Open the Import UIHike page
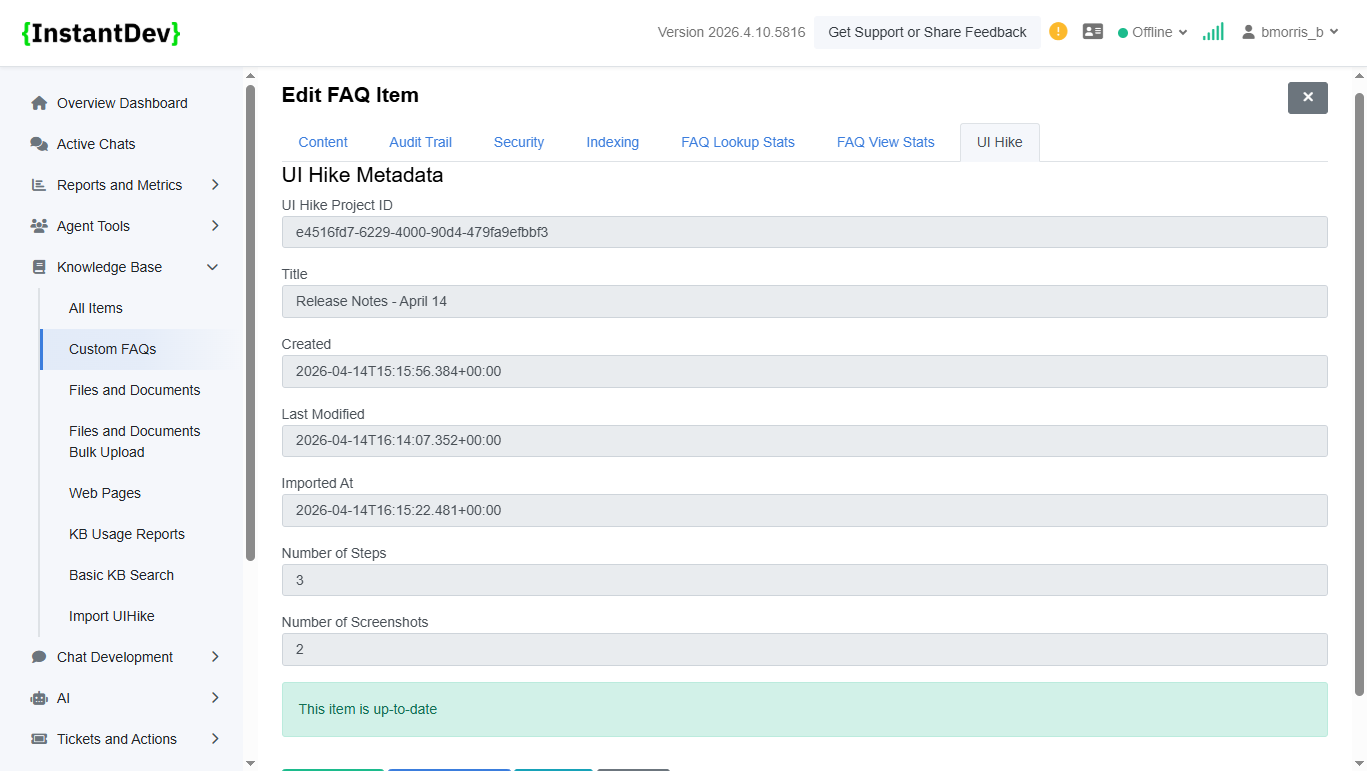This screenshot has width=1367, height=771. tap(111, 615)
